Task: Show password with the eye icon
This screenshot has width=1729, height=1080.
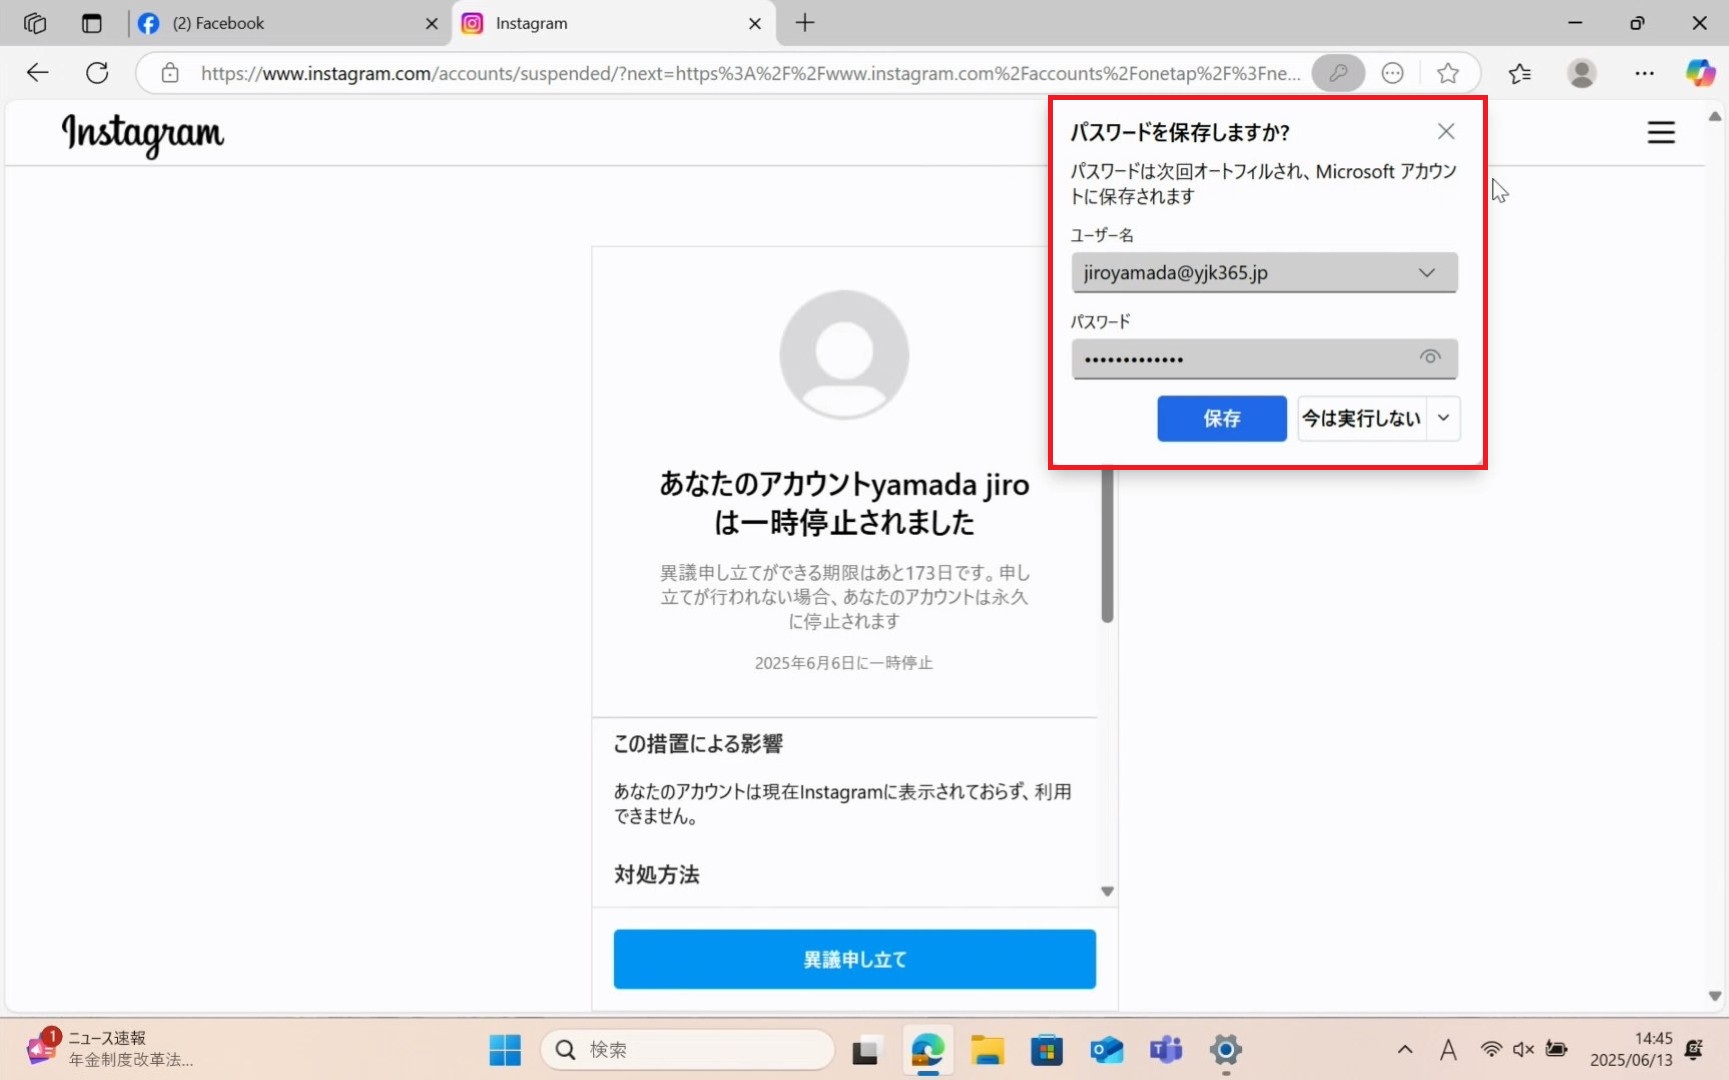Action: [1430, 358]
